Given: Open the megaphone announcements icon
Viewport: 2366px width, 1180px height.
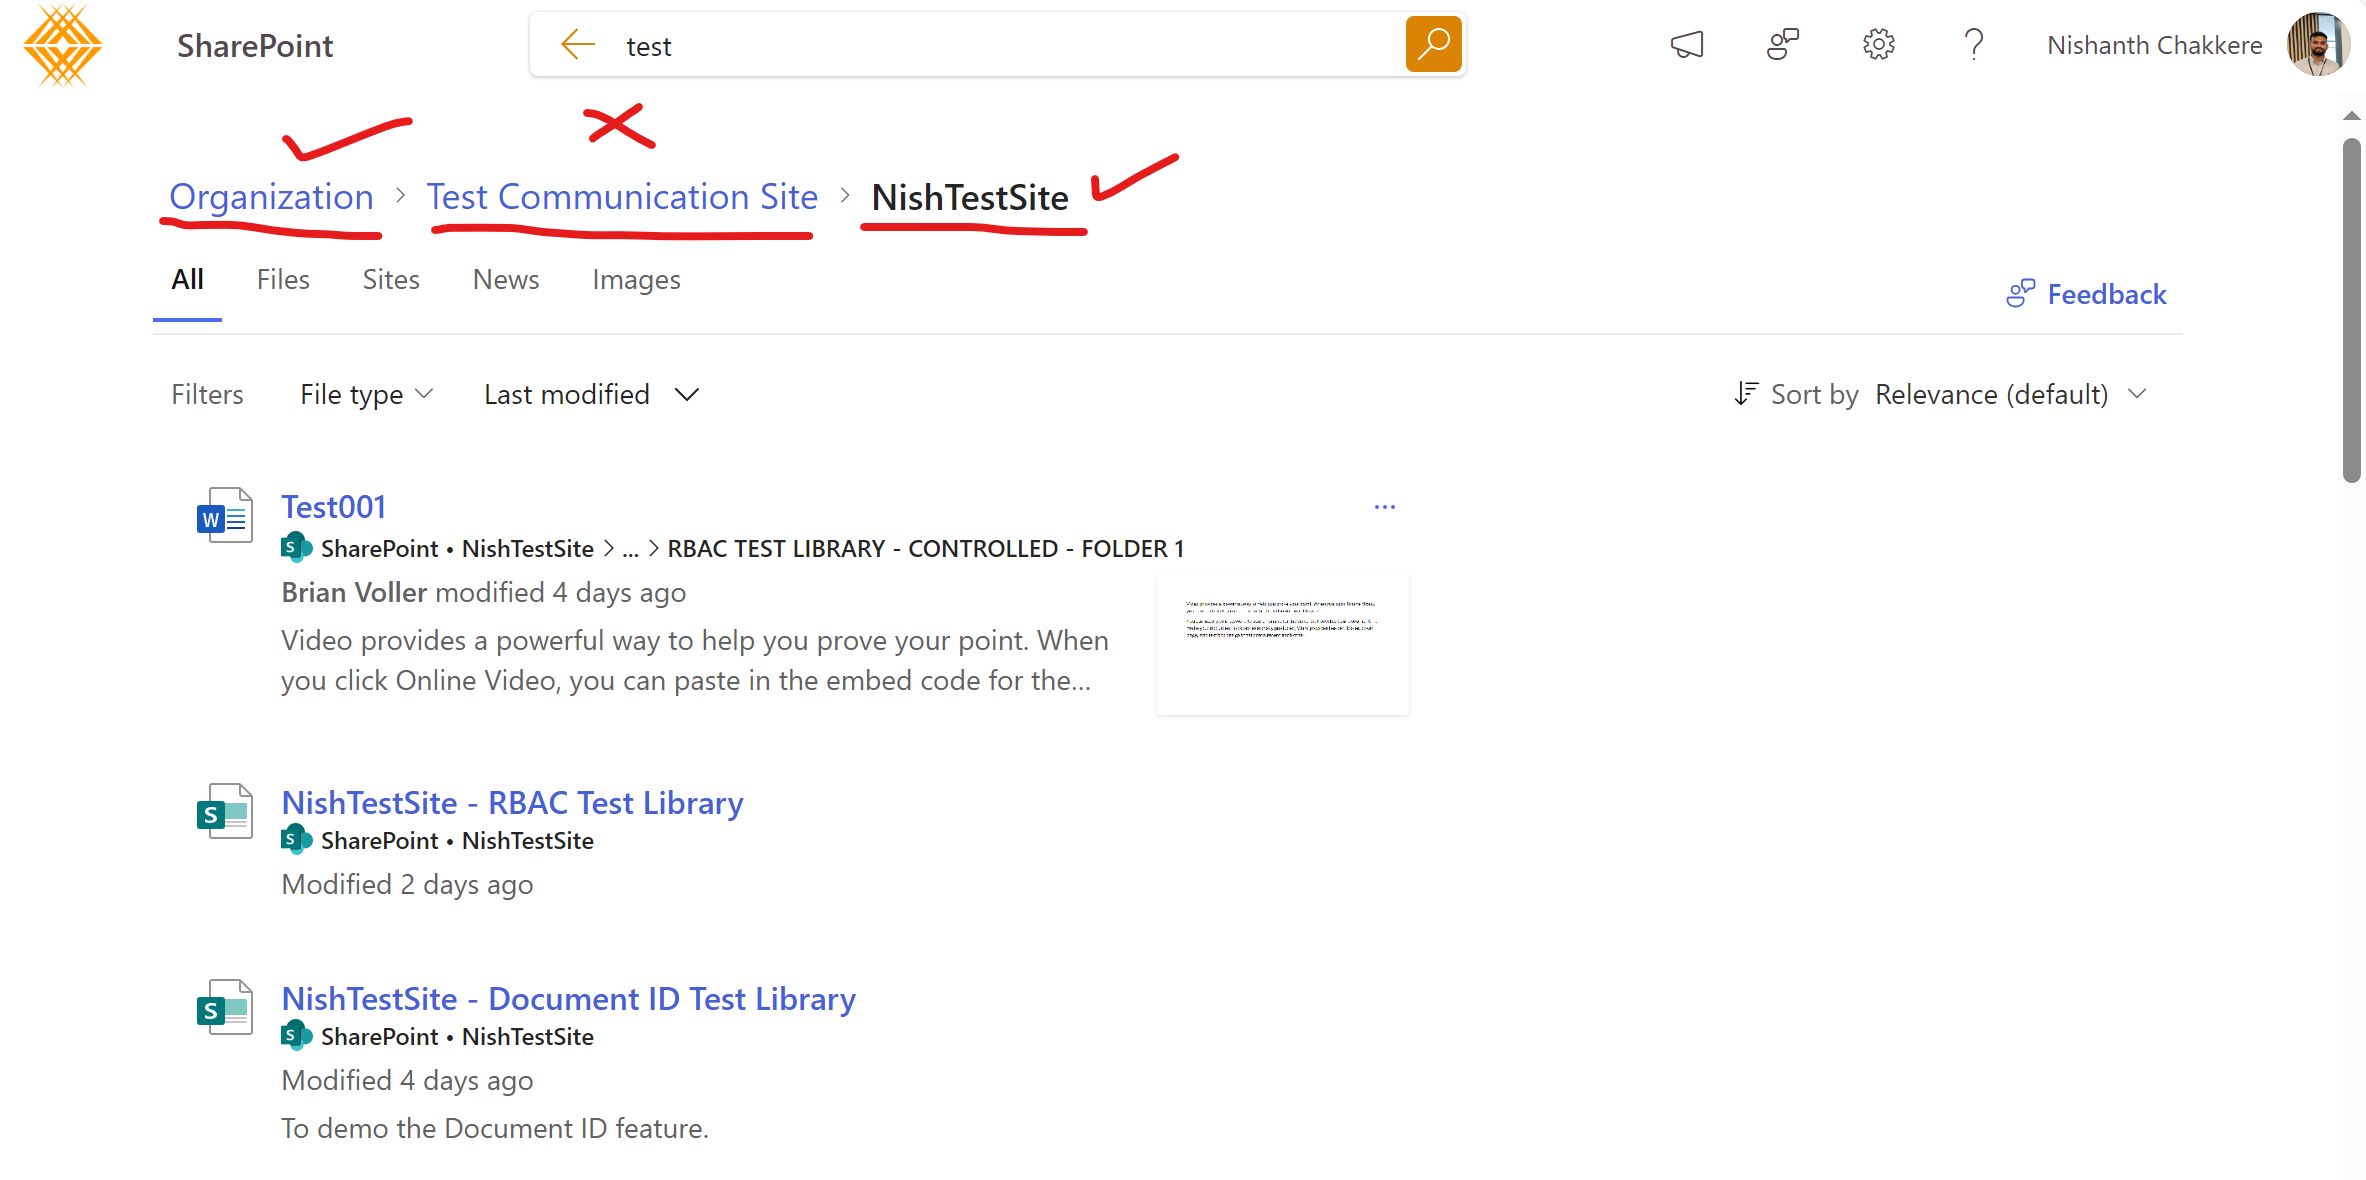Looking at the screenshot, I should 1686,45.
